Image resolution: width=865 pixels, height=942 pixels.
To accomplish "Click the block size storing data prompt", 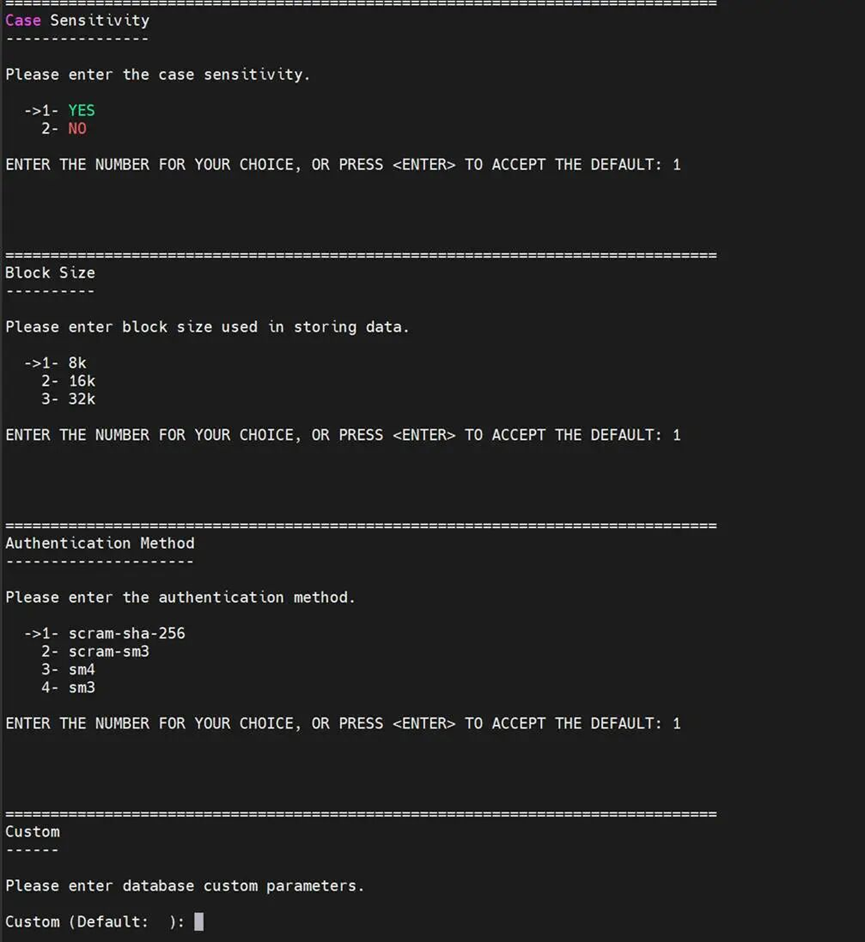I will click(x=207, y=327).
